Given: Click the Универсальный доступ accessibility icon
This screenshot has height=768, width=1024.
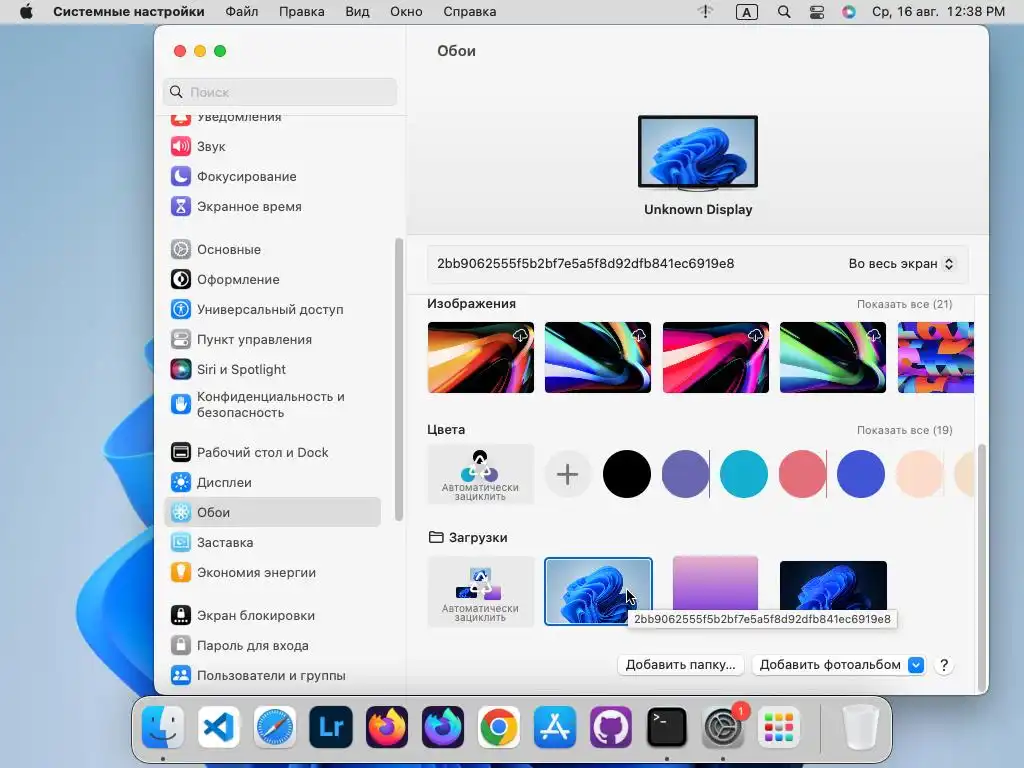Looking at the screenshot, I should coord(181,310).
